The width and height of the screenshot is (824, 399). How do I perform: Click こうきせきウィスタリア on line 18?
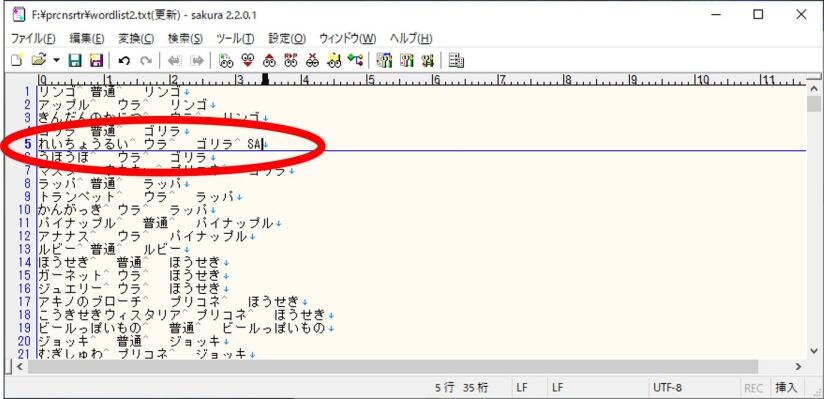click(109, 314)
